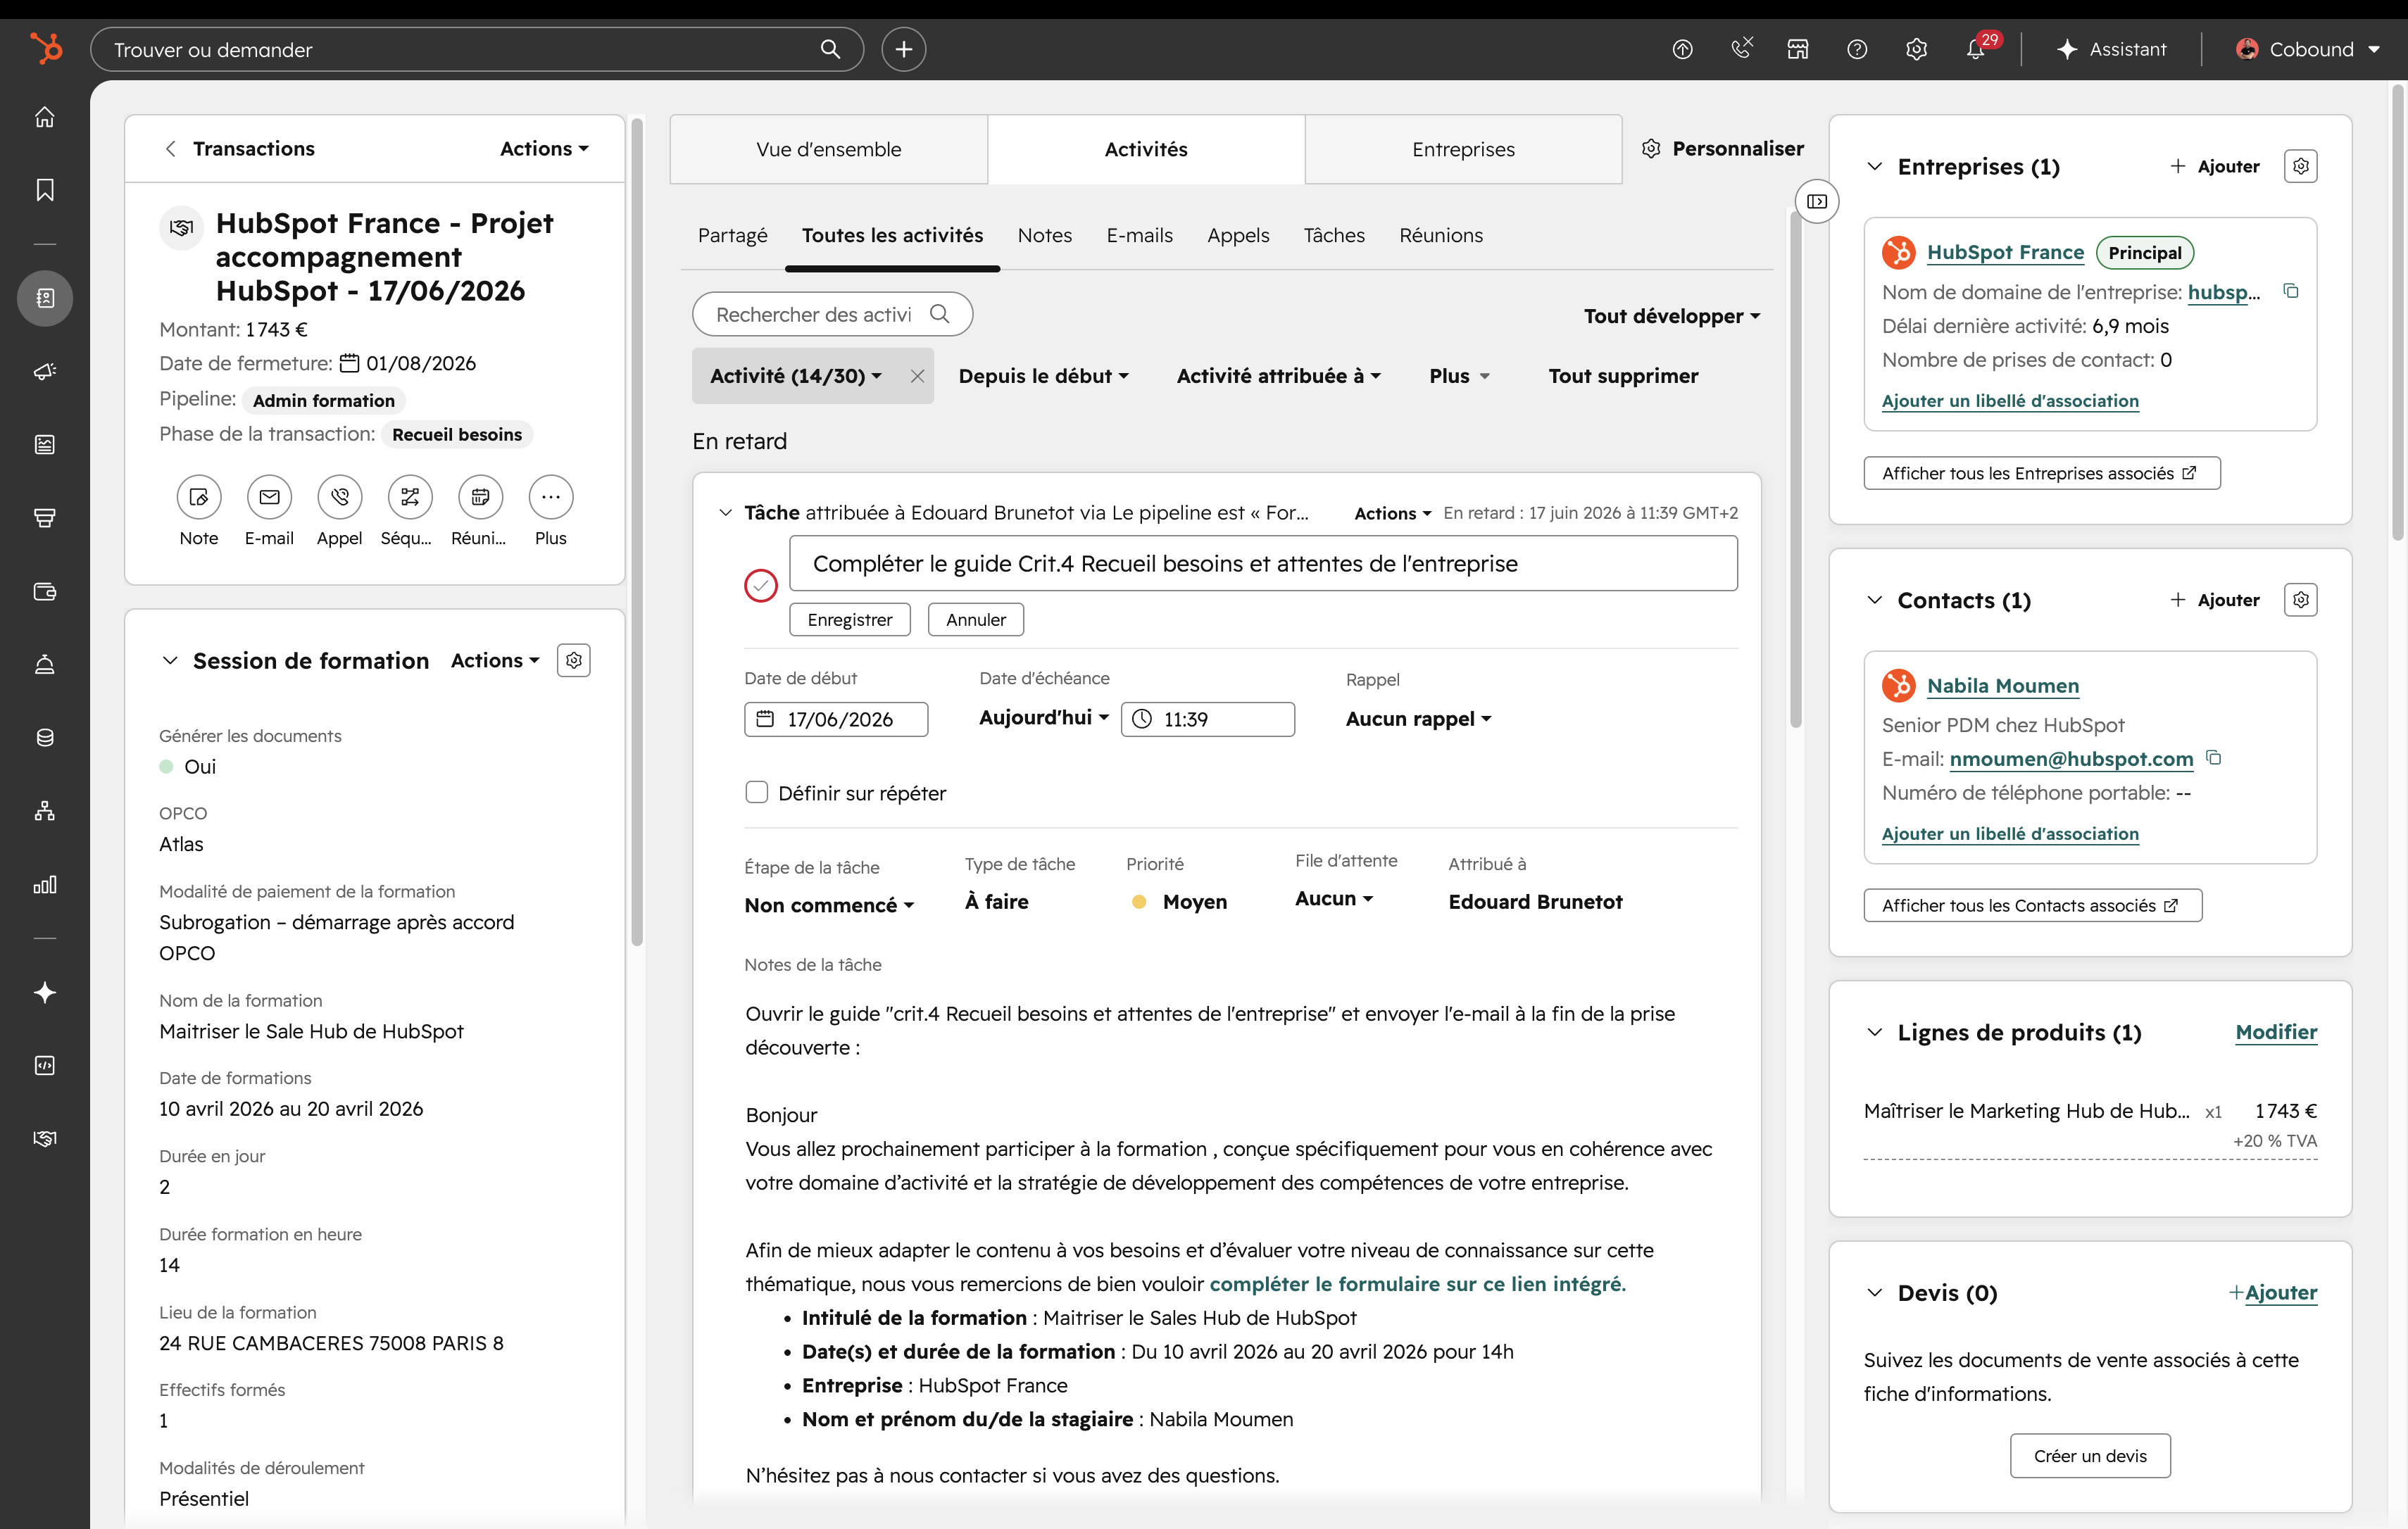Open the Aucun rappel dropdown
Screen dimensions: 2408x1529
(1418, 719)
